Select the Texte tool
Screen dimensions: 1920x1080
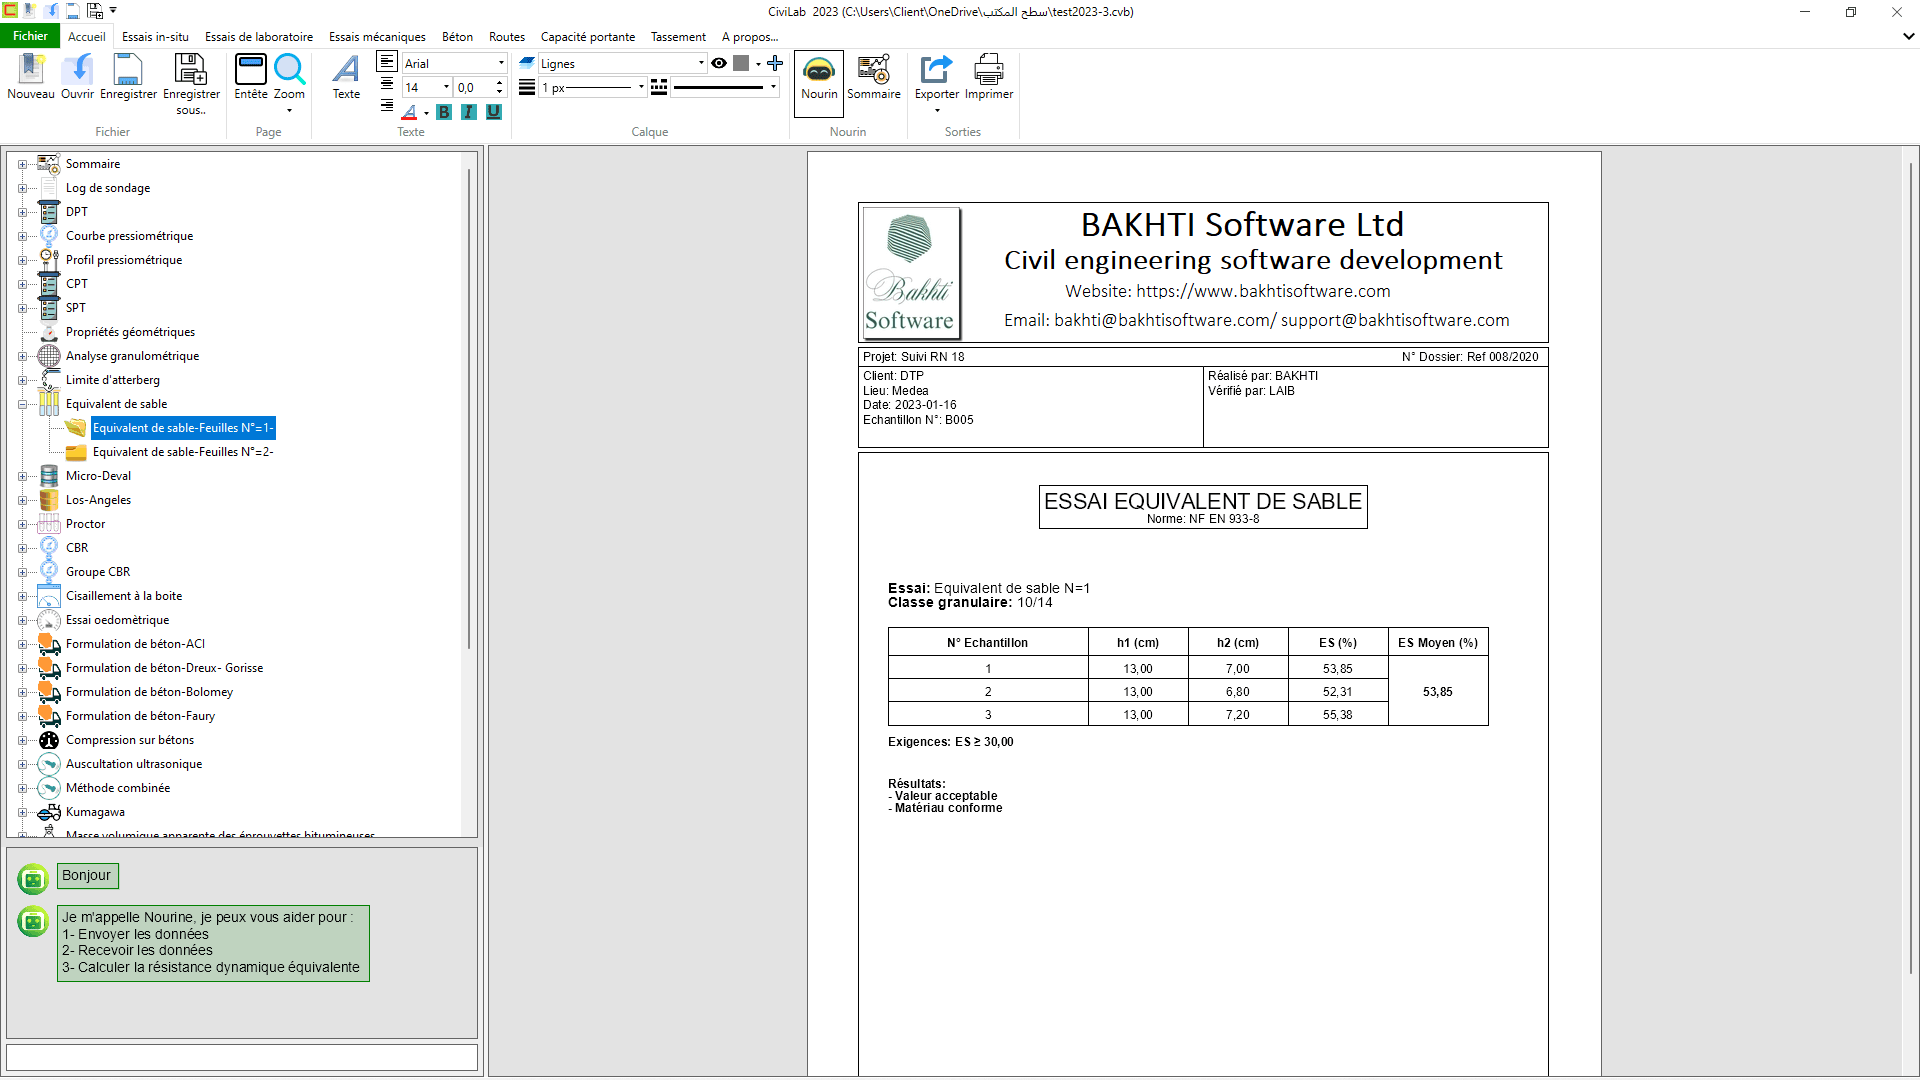[x=346, y=77]
